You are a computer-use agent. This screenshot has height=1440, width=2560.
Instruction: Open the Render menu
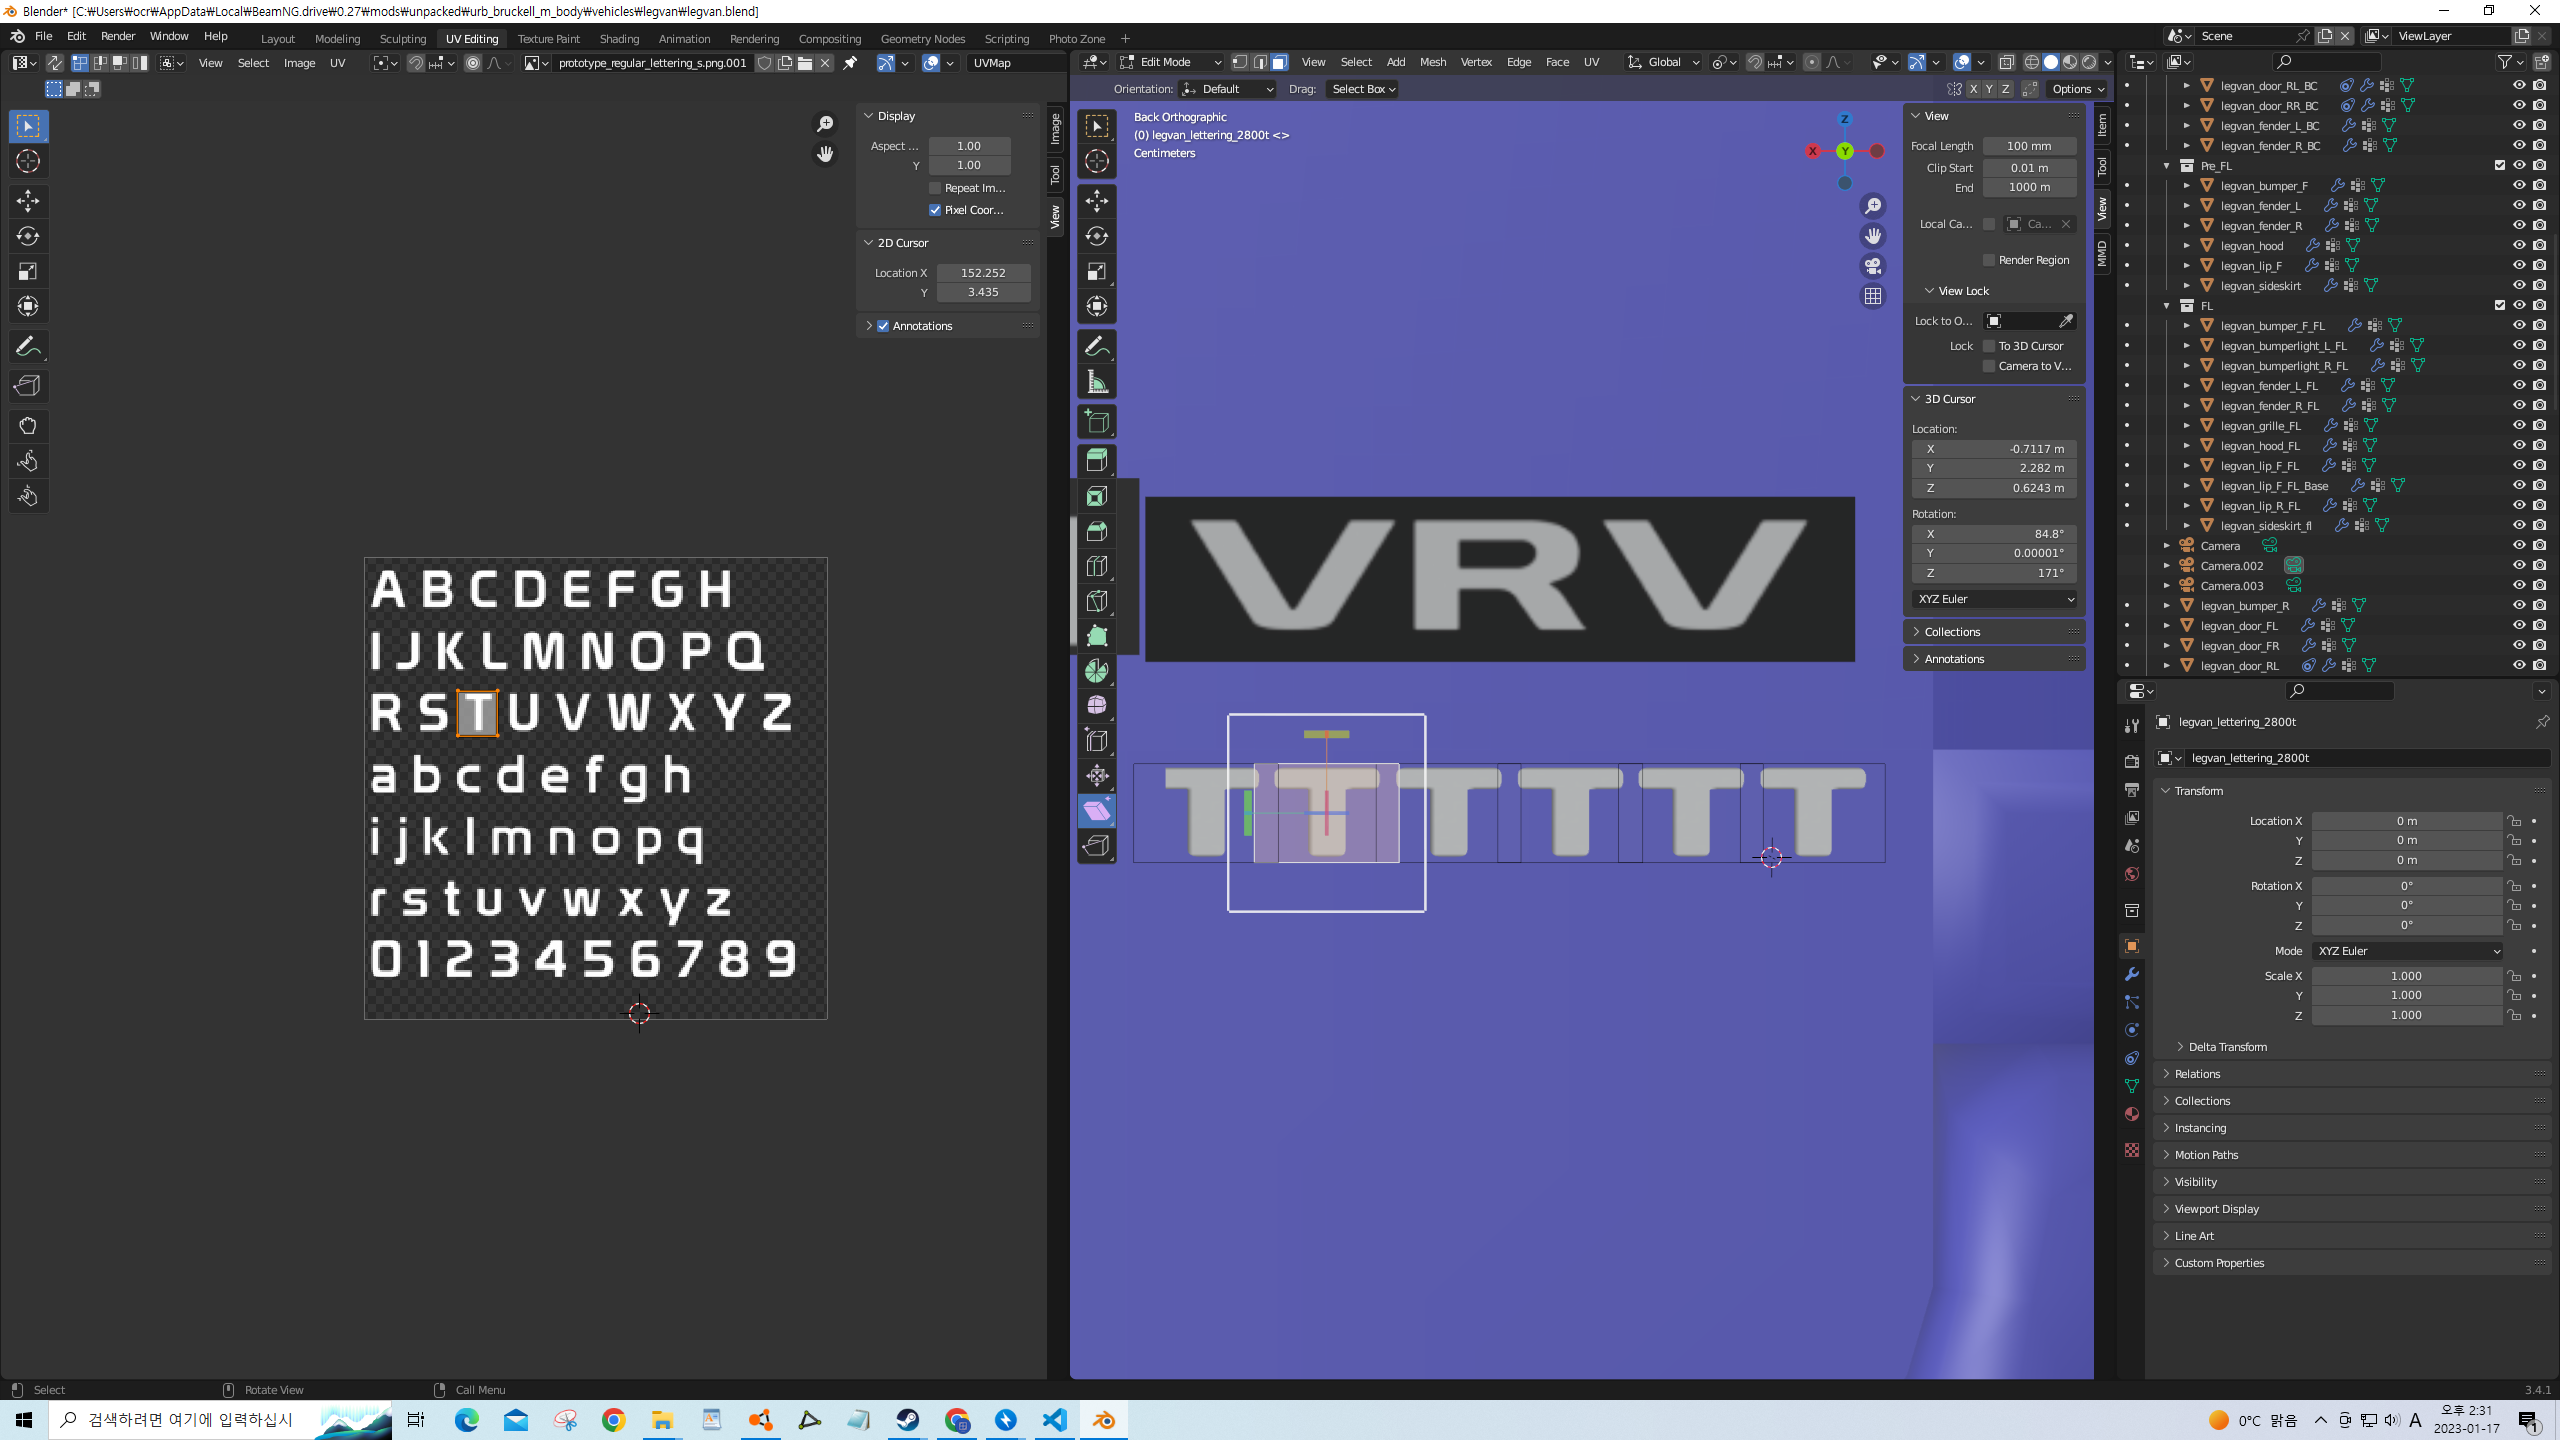tap(118, 36)
